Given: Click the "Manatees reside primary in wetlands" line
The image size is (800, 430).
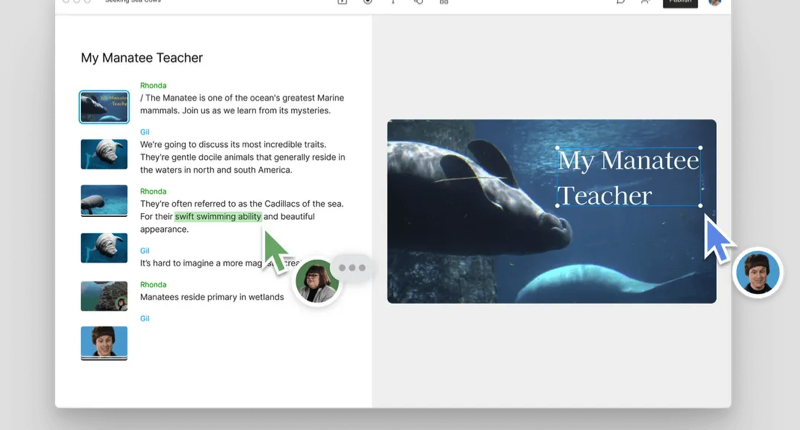Looking at the screenshot, I should (212, 297).
